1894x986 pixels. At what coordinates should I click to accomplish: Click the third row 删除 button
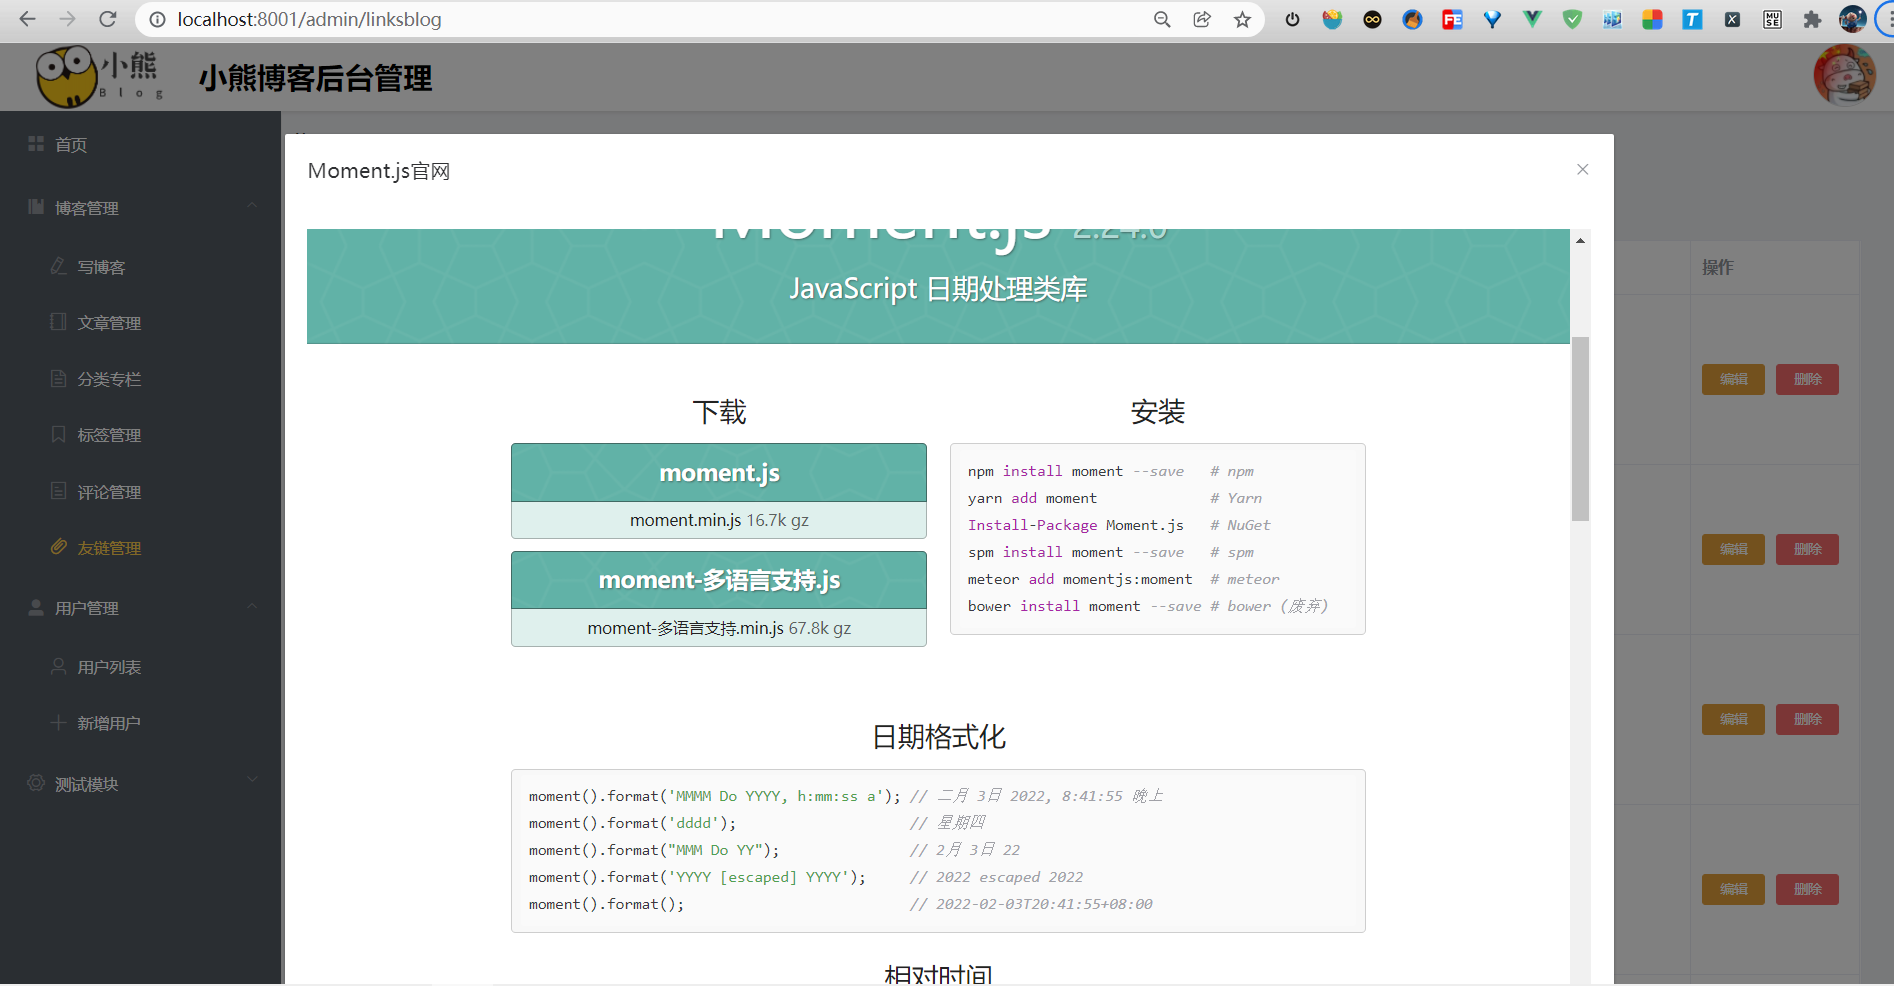click(x=1807, y=719)
